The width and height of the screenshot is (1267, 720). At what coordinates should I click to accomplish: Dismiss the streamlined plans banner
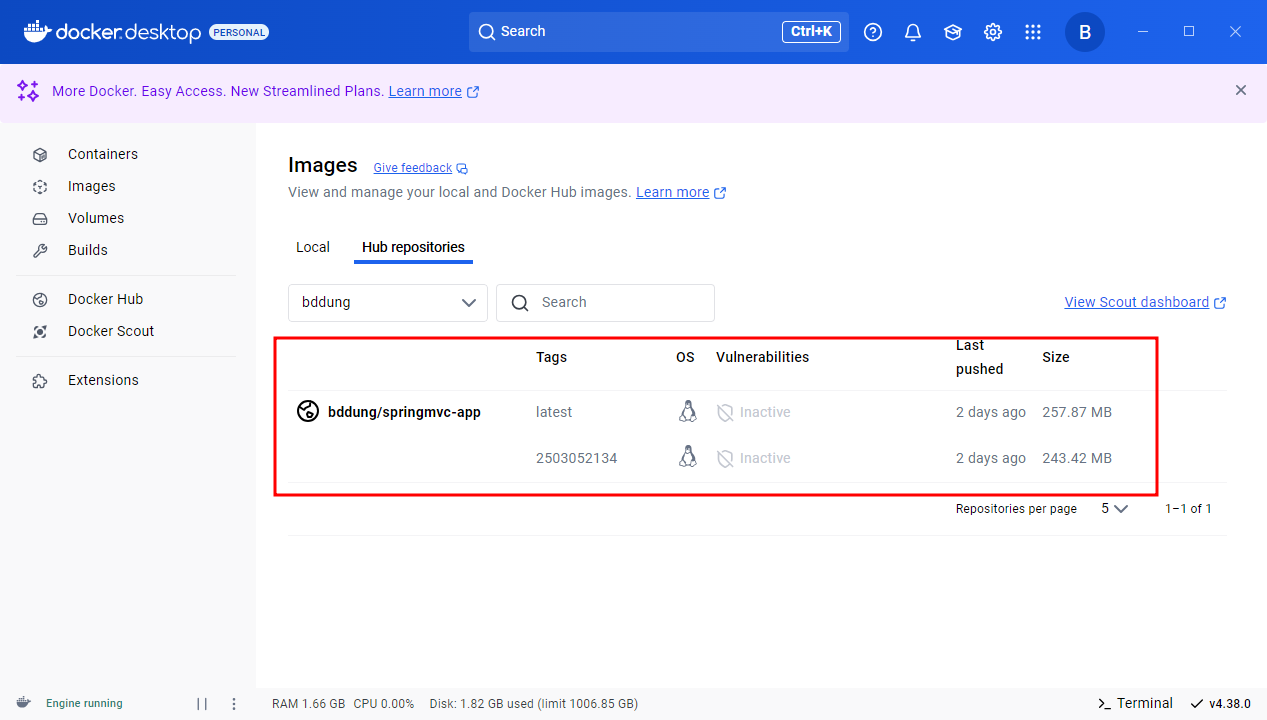pyautogui.click(x=1241, y=90)
